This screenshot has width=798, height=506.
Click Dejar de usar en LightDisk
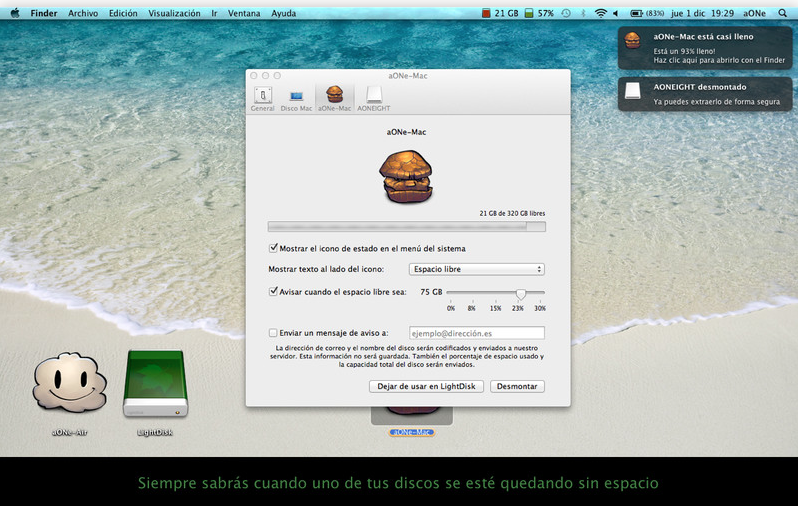(426, 386)
